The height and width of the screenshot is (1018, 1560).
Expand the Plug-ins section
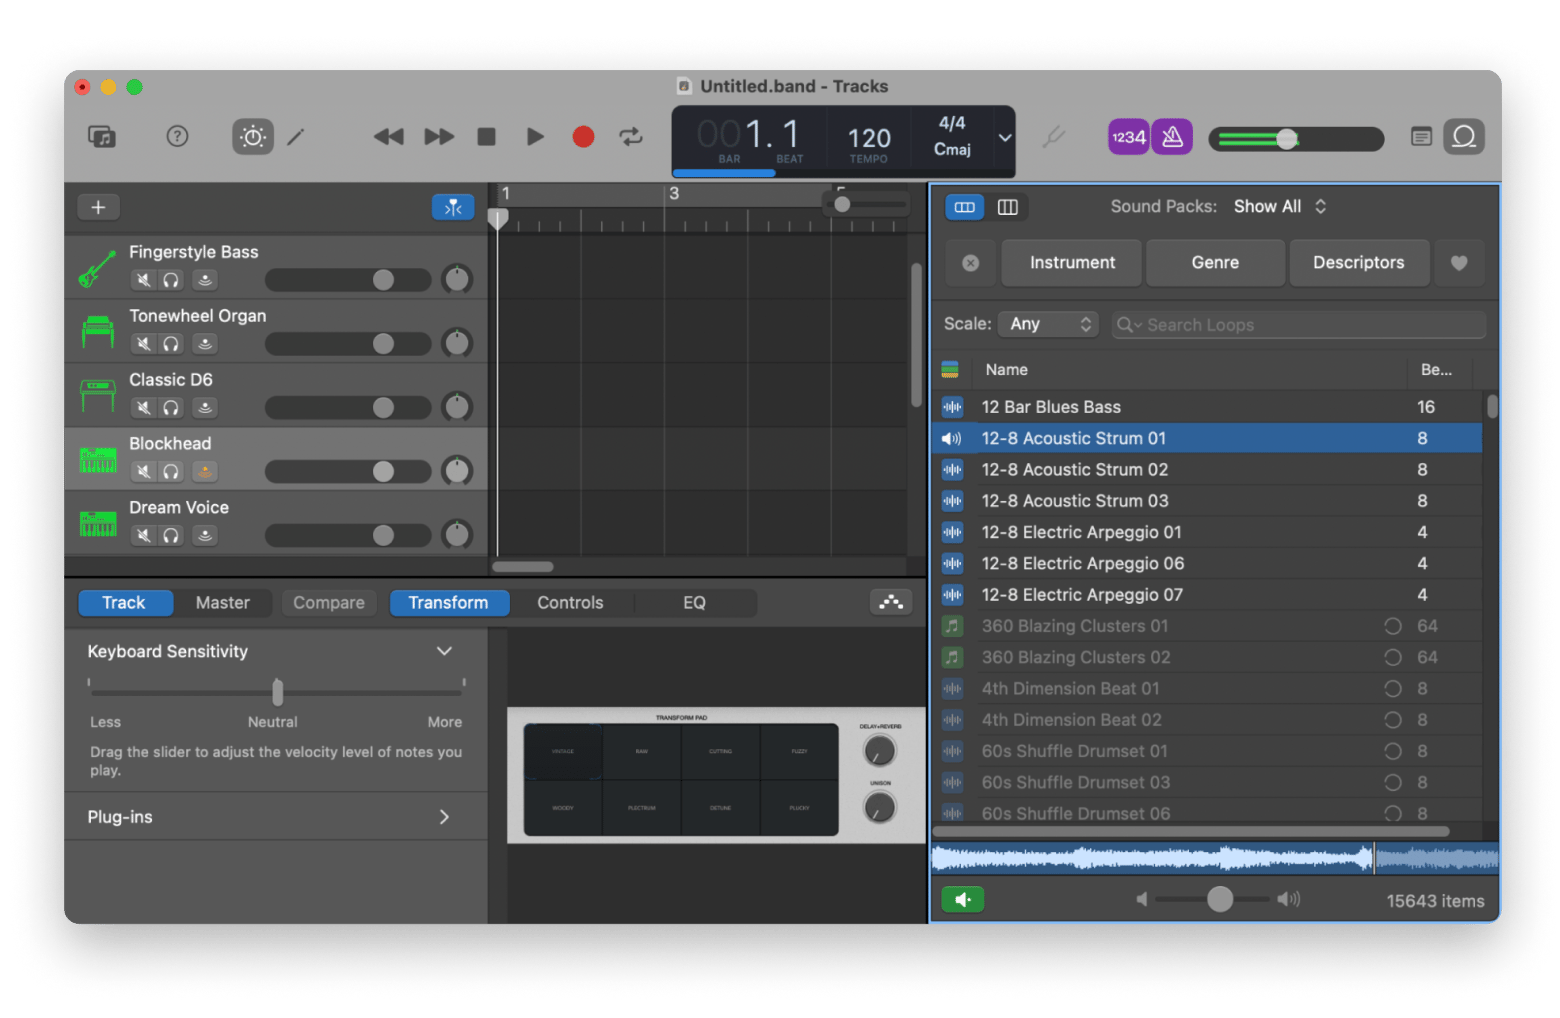444,817
